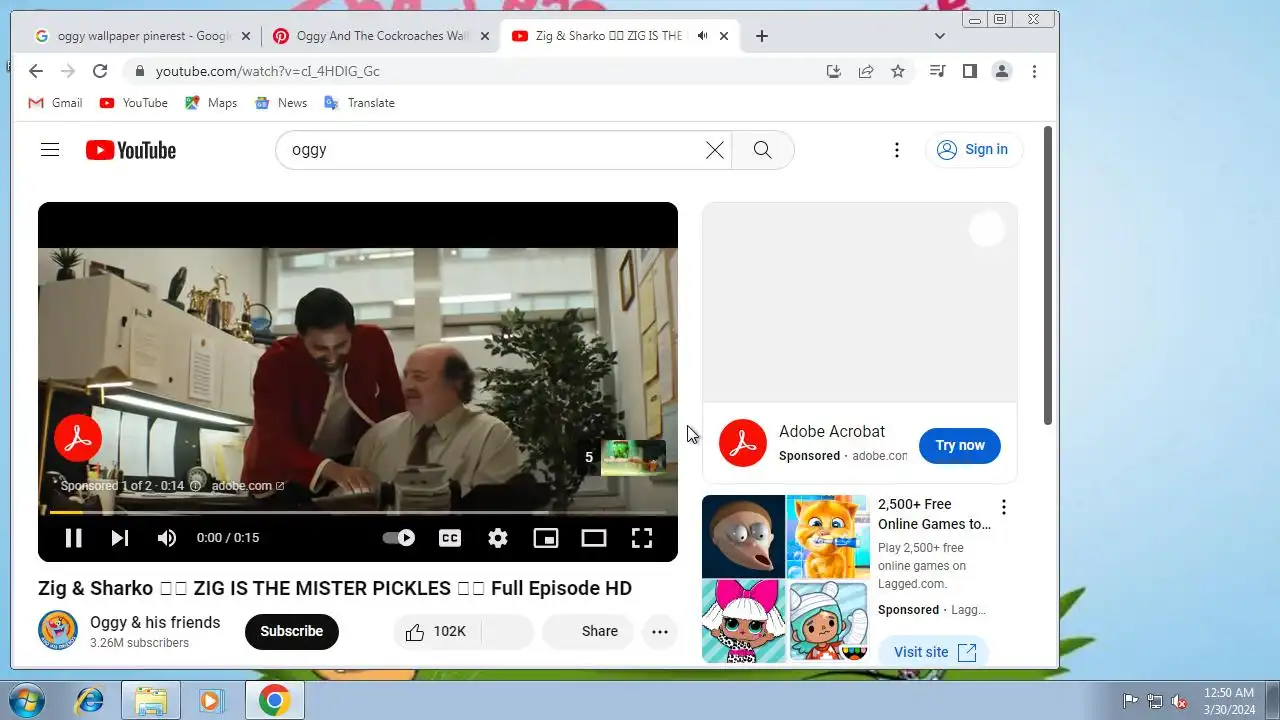
Task: Subscribe to Oggy & his friends
Action: (x=292, y=631)
